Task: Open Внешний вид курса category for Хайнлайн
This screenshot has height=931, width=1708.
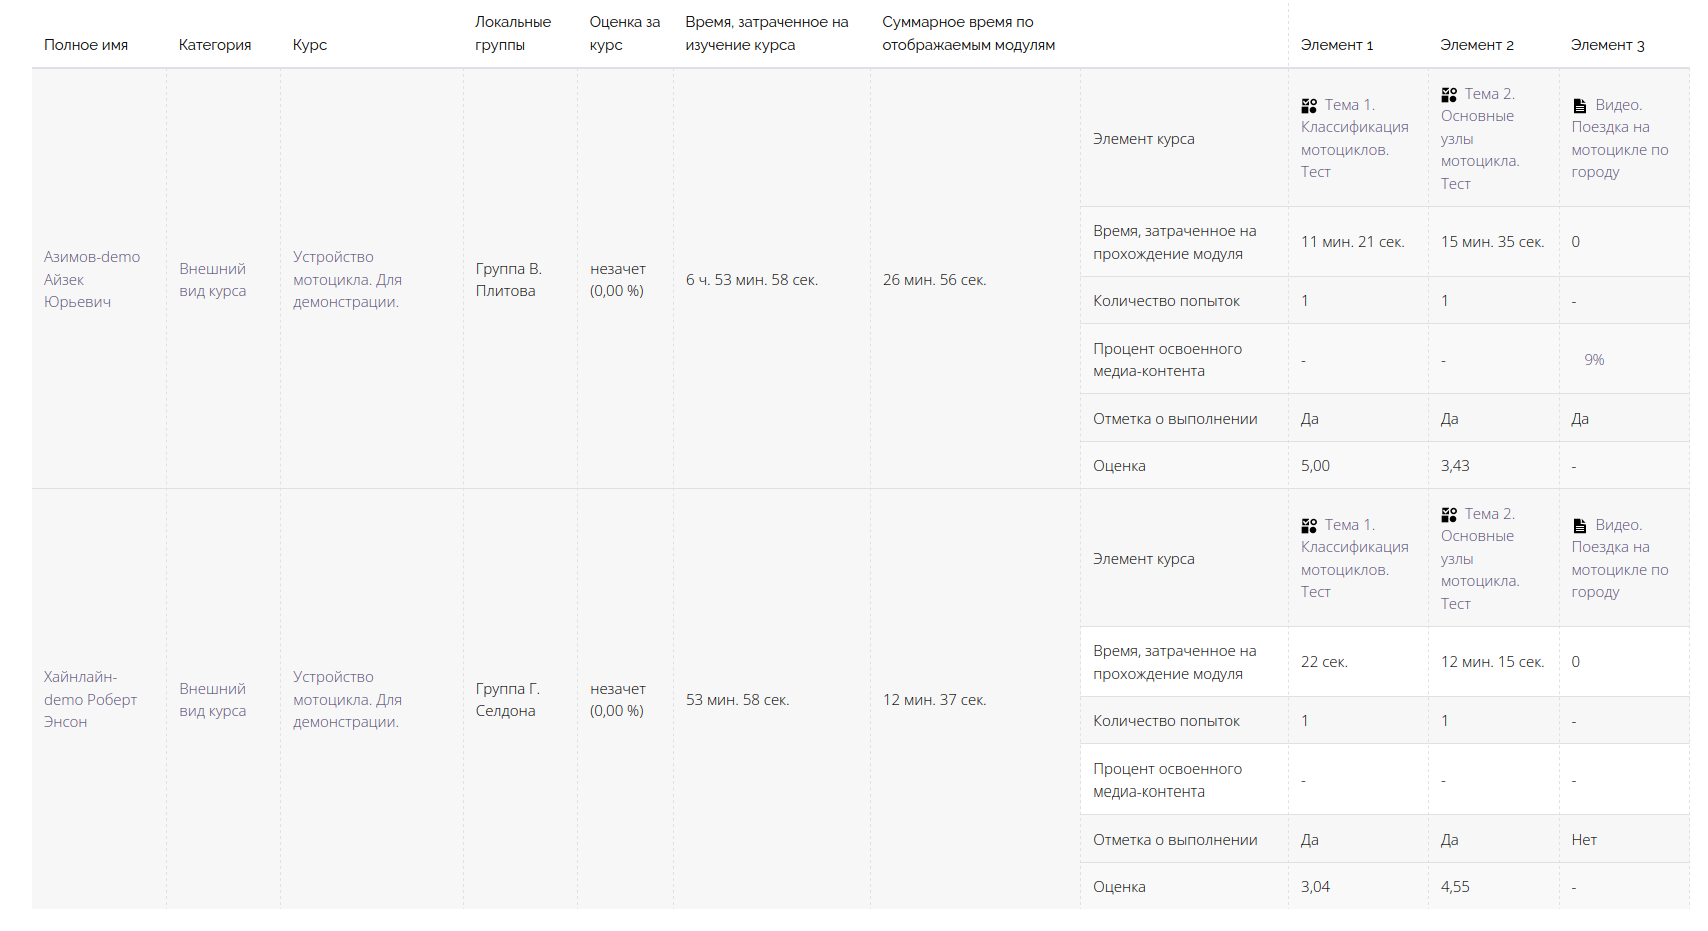Action: click(212, 700)
